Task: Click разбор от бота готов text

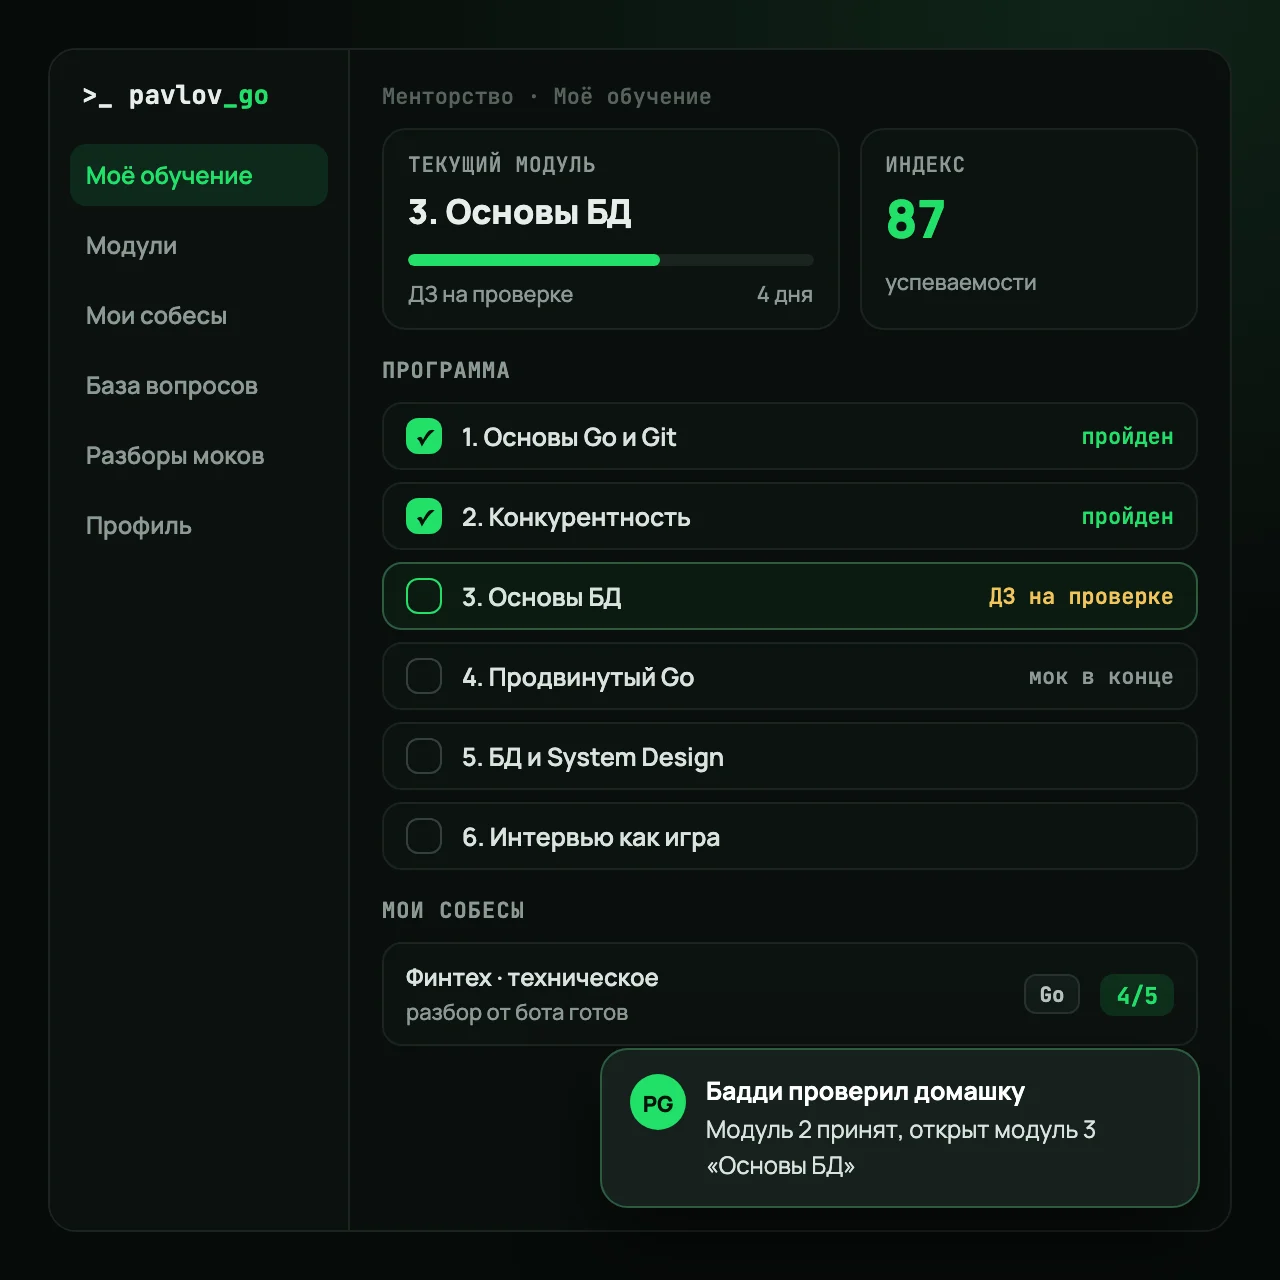Action: point(517,1013)
